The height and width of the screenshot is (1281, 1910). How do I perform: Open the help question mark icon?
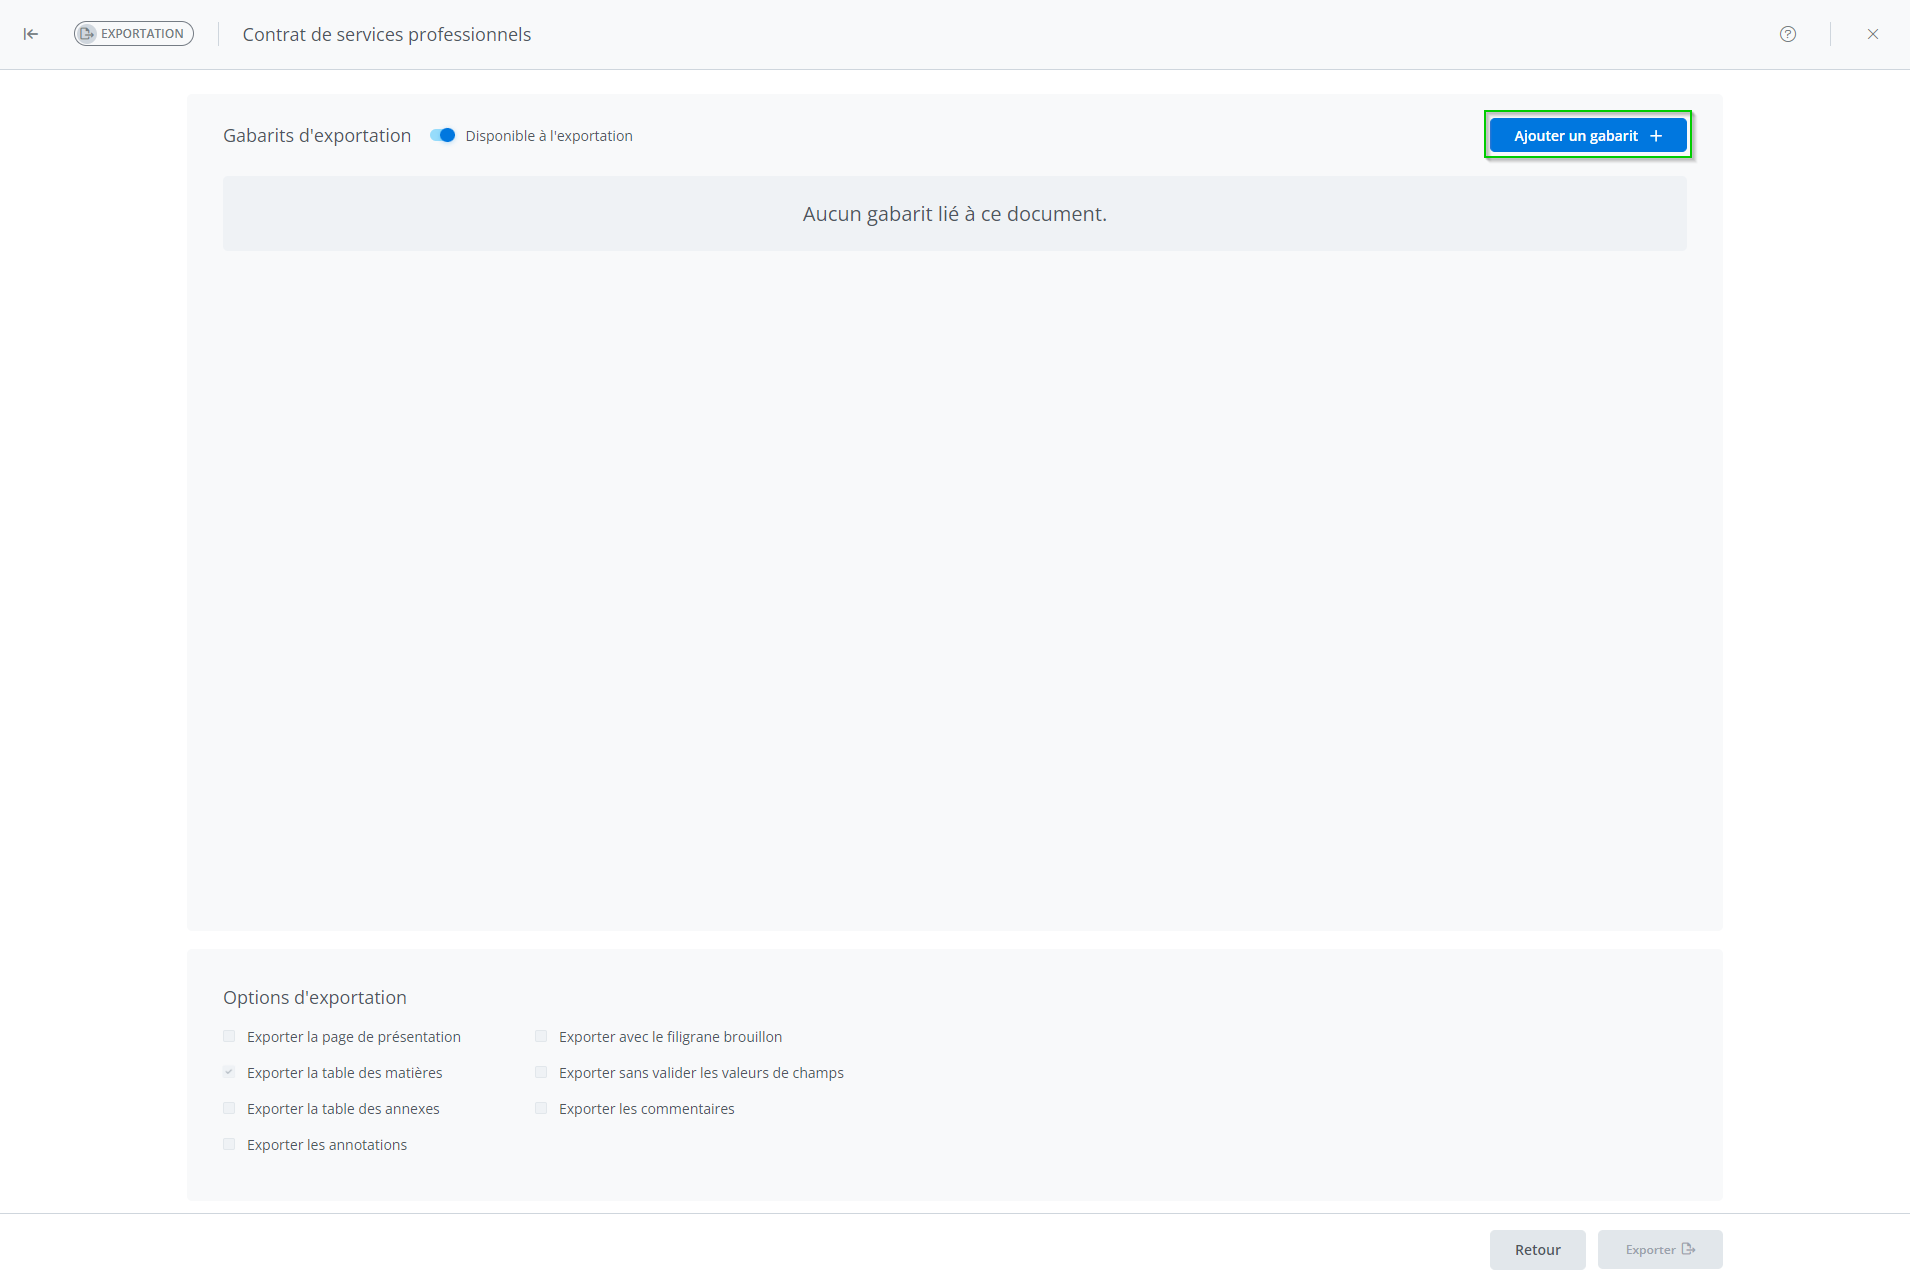[1788, 34]
